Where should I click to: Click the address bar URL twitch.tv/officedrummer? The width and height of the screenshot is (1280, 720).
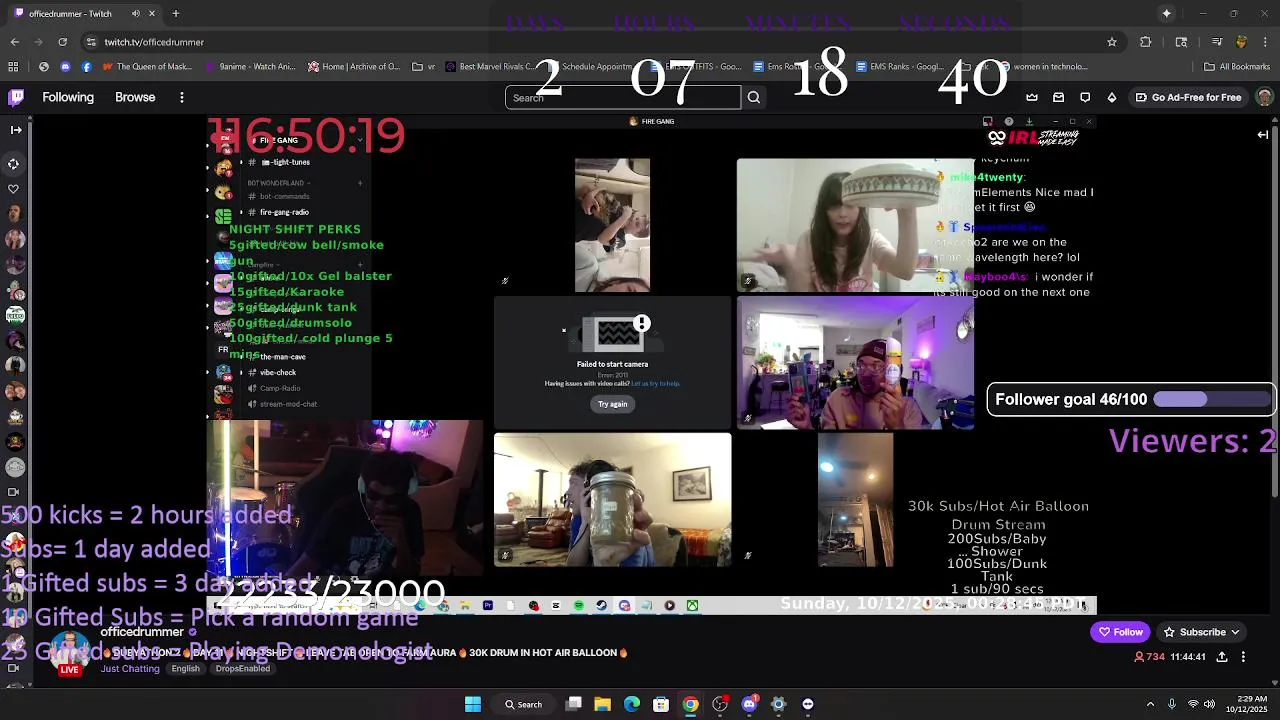pos(154,42)
